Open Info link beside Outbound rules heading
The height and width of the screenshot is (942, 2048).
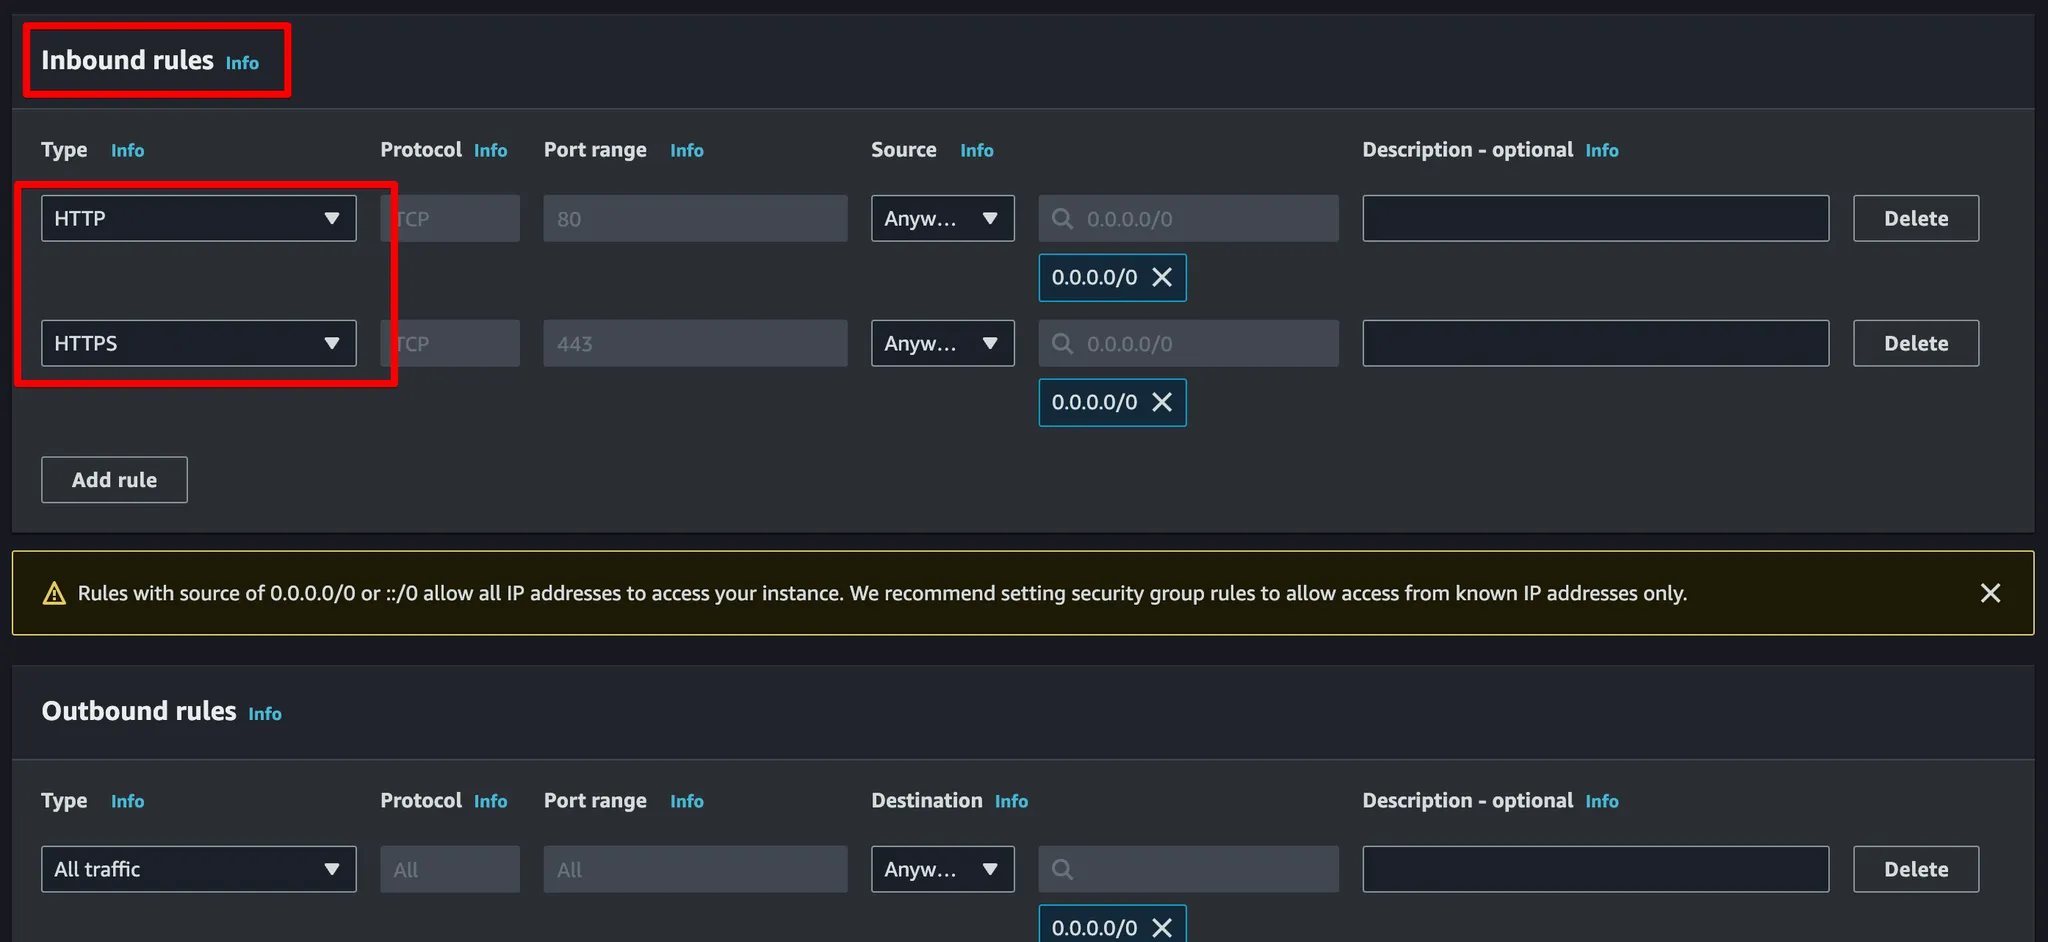pyautogui.click(x=265, y=714)
